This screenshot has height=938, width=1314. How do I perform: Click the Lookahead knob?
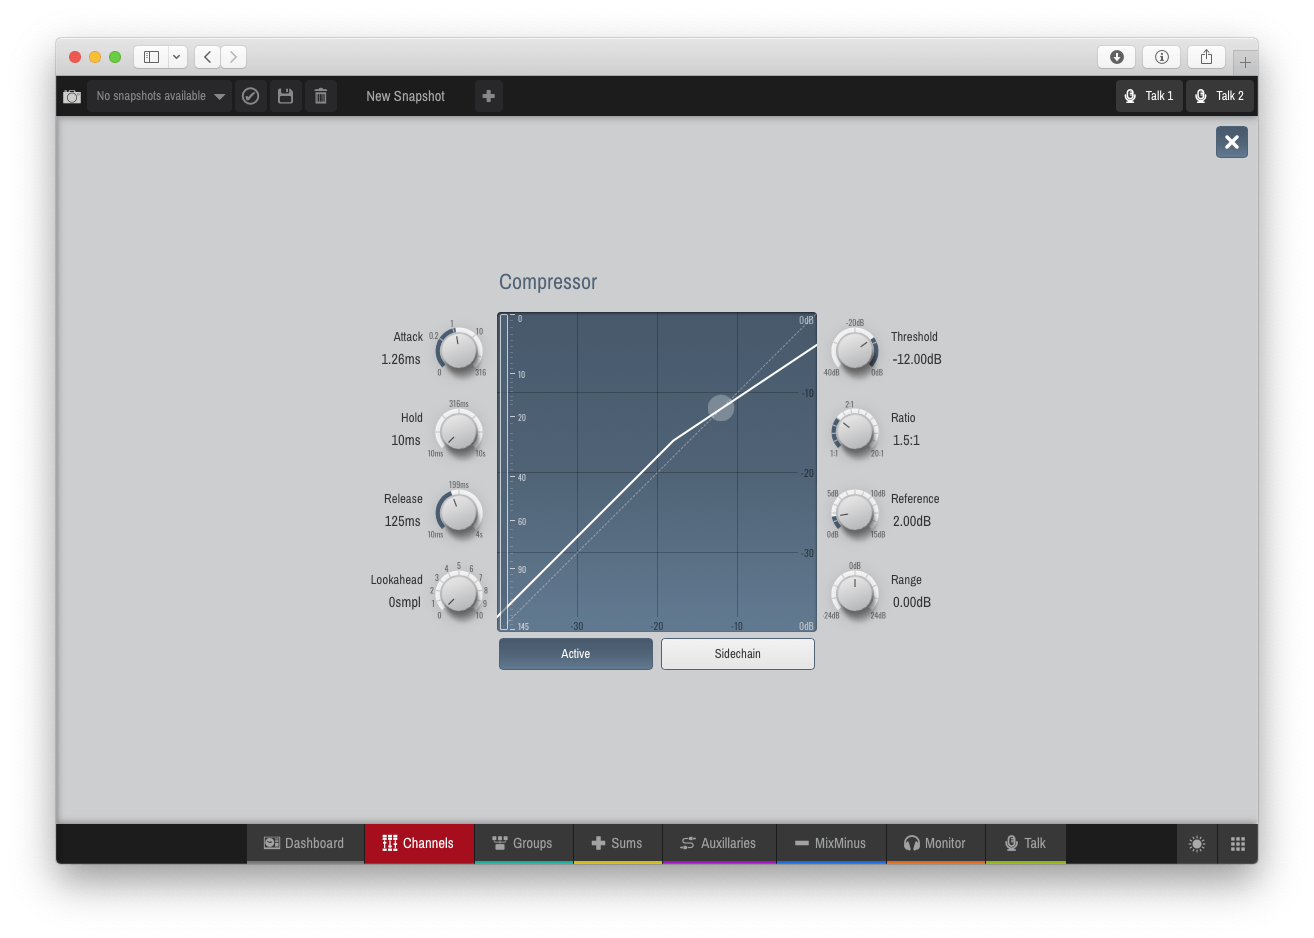tap(459, 593)
